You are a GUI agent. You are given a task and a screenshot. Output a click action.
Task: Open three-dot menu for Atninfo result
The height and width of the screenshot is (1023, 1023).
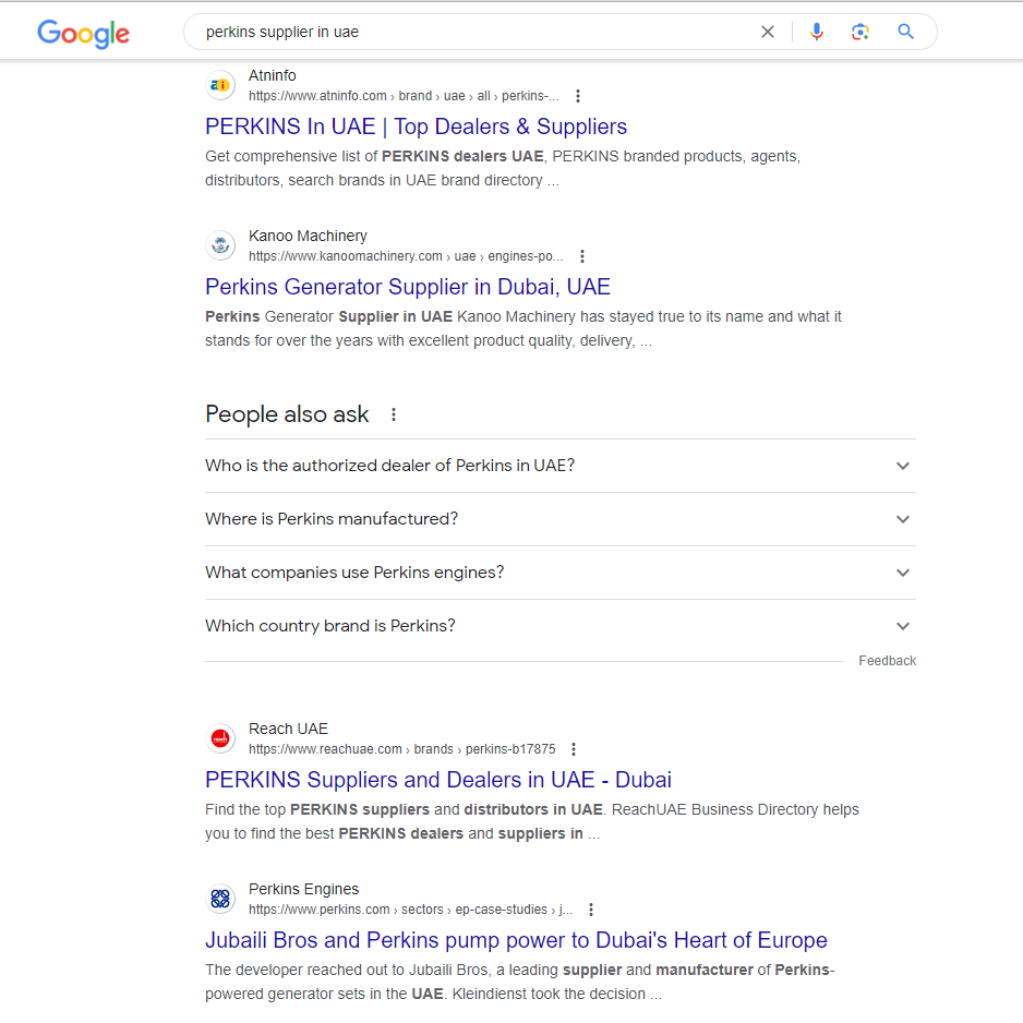click(x=577, y=96)
